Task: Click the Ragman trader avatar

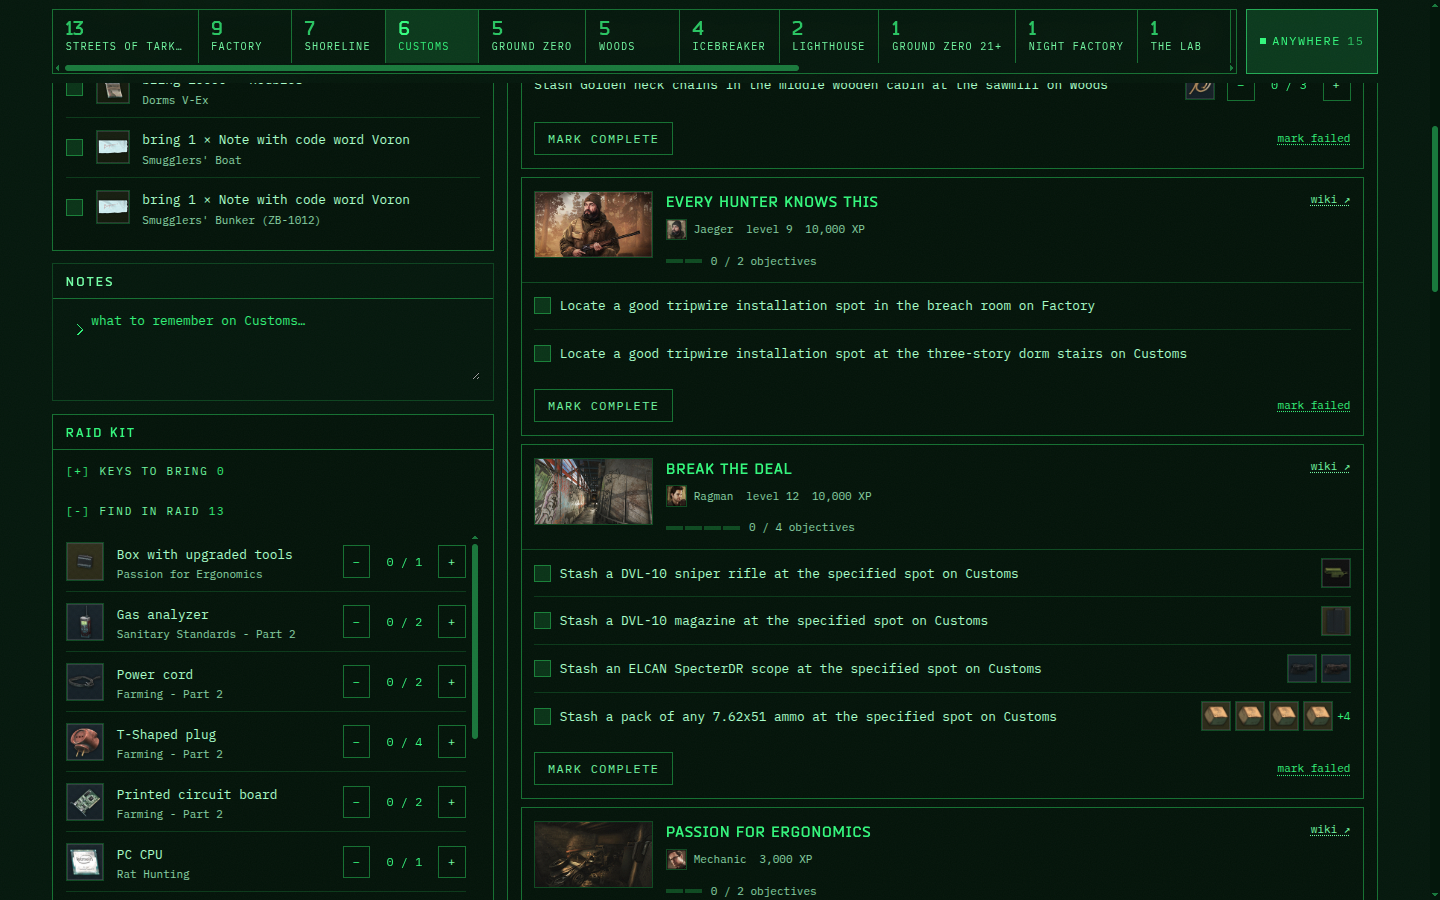Action: click(677, 496)
